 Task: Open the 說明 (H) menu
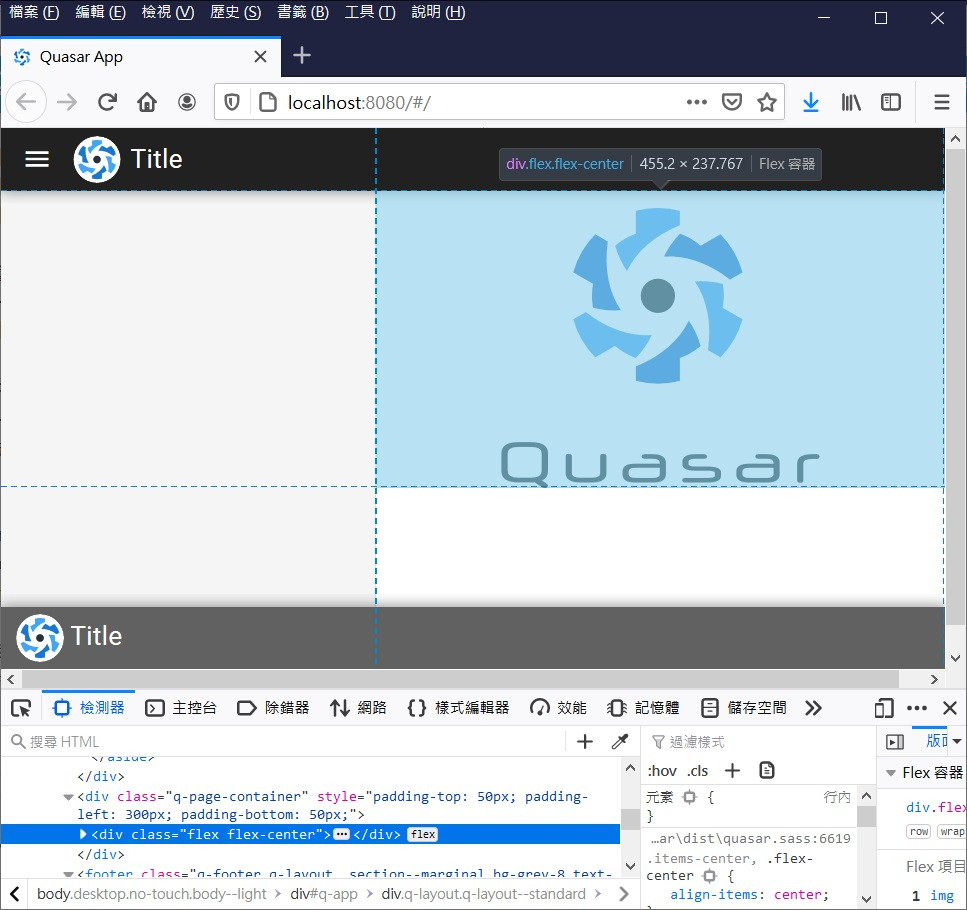[x=438, y=12]
